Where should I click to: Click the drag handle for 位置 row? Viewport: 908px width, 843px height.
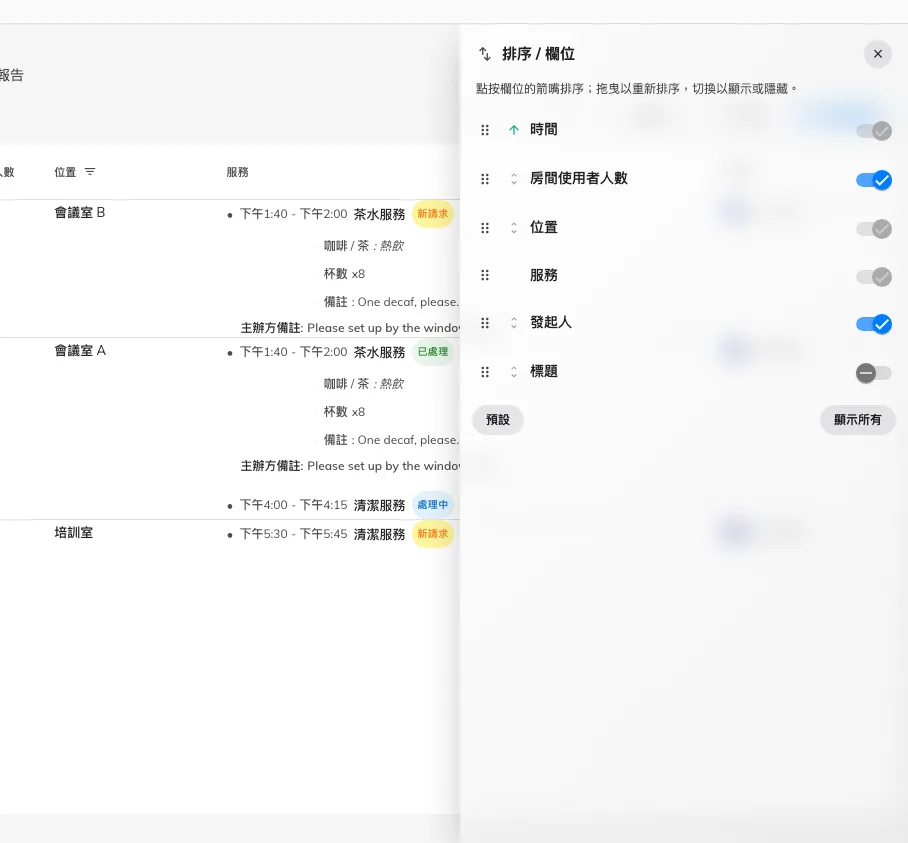(485, 228)
